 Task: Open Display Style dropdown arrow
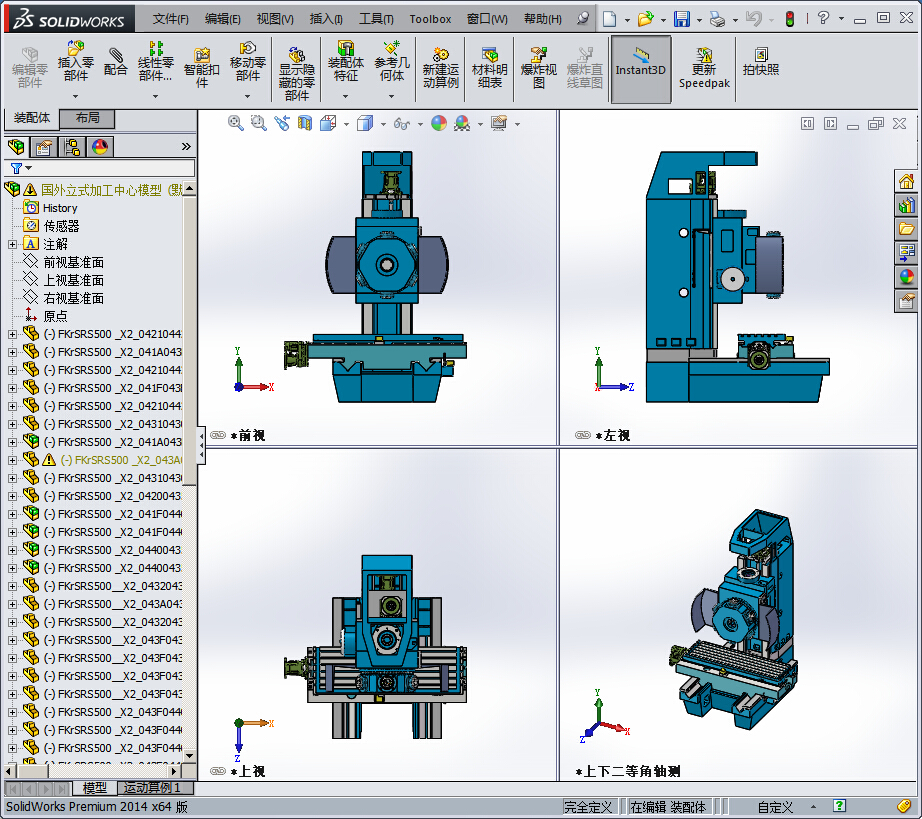(x=383, y=124)
